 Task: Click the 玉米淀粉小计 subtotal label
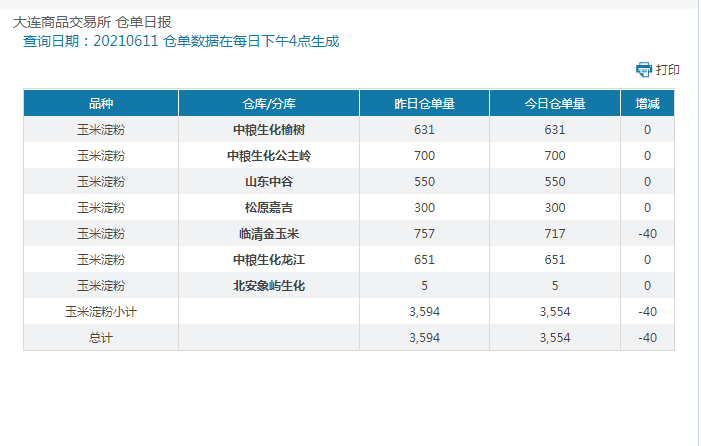point(101,311)
